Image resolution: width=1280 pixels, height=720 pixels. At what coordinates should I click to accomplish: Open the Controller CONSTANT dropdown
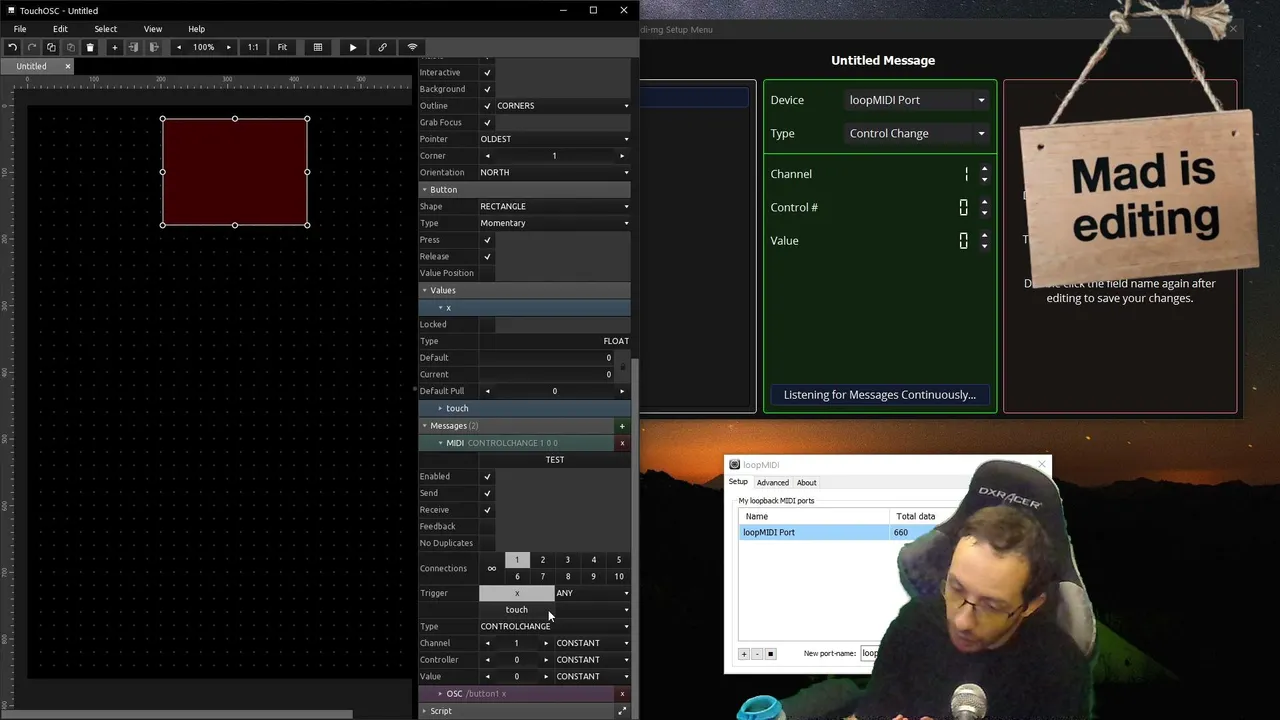tap(593, 660)
